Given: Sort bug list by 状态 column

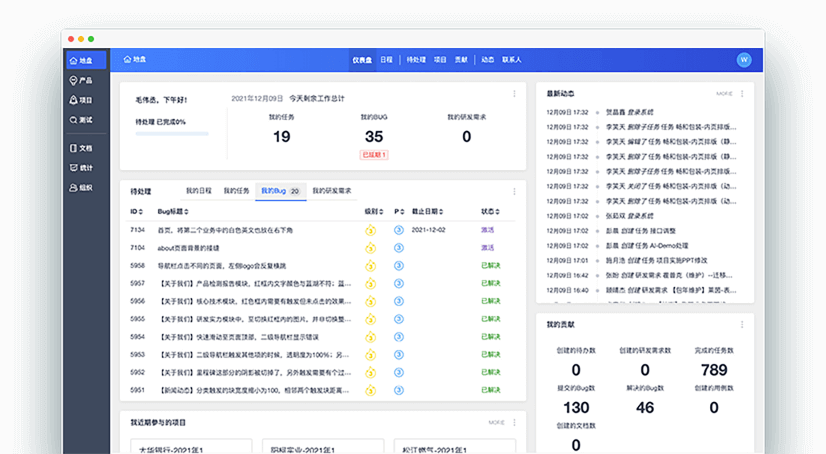Looking at the screenshot, I should click(490, 212).
